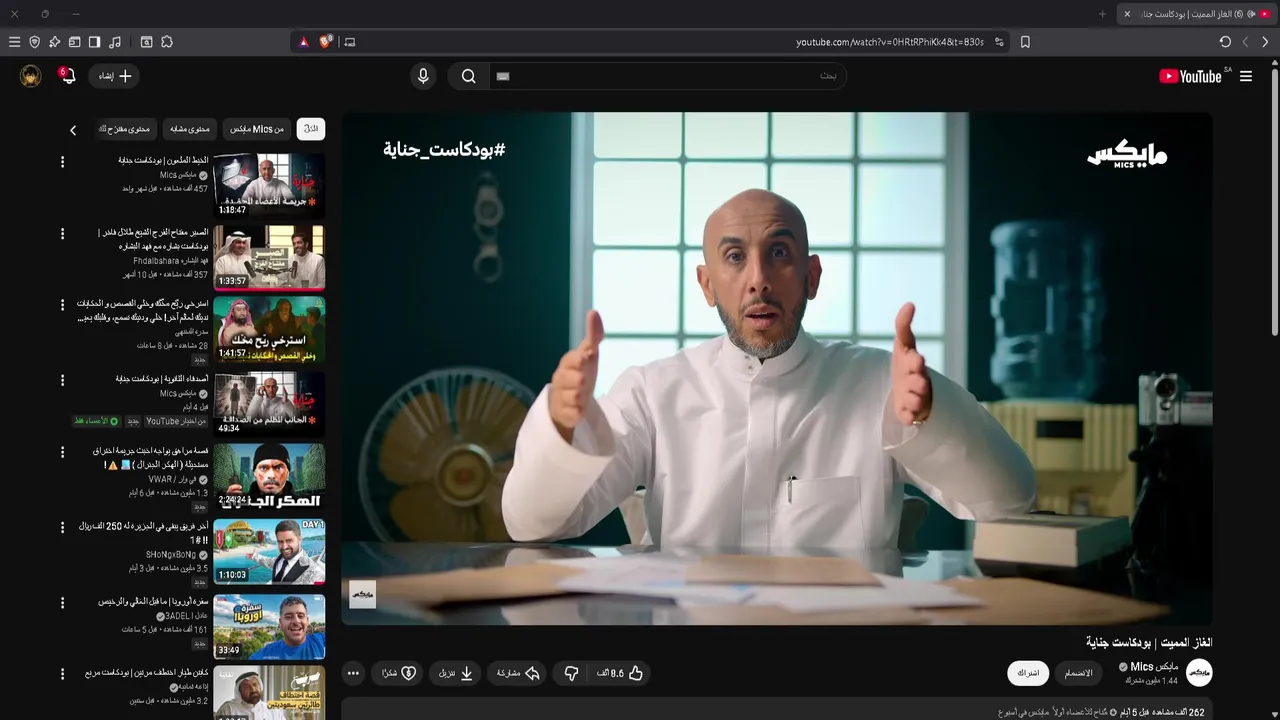Go forward with the right navigation arrow
1280x720 pixels.
tap(1265, 42)
